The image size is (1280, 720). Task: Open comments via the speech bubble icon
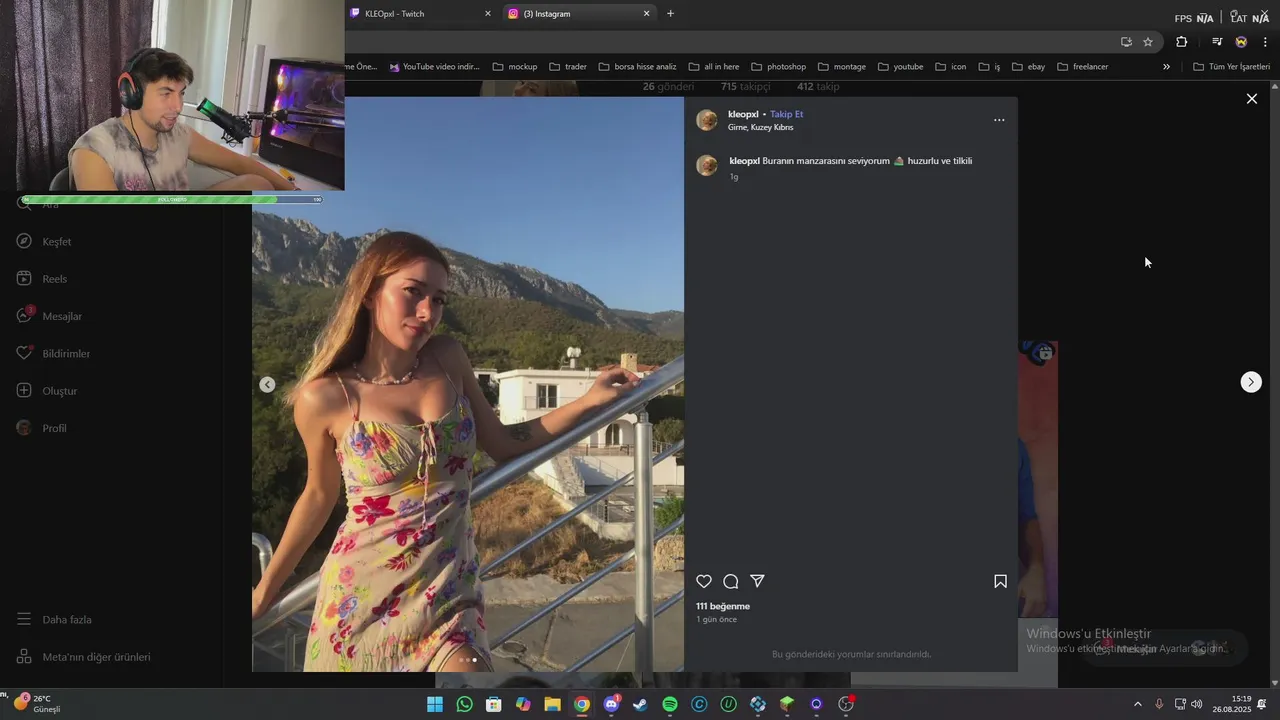731,582
